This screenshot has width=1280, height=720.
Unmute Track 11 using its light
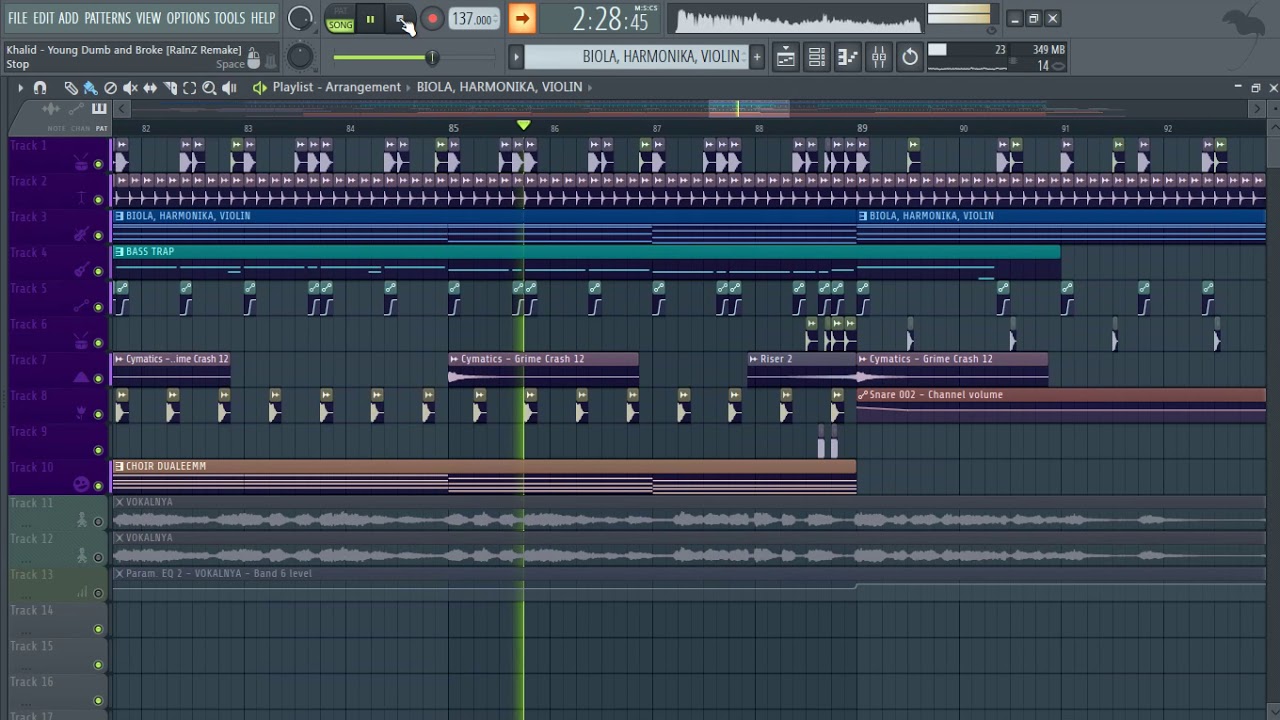point(98,522)
